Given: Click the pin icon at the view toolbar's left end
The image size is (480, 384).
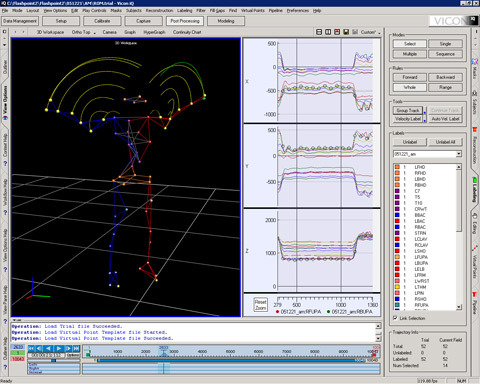Looking at the screenshot, I should pyautogui.click(x=5, y=32).
